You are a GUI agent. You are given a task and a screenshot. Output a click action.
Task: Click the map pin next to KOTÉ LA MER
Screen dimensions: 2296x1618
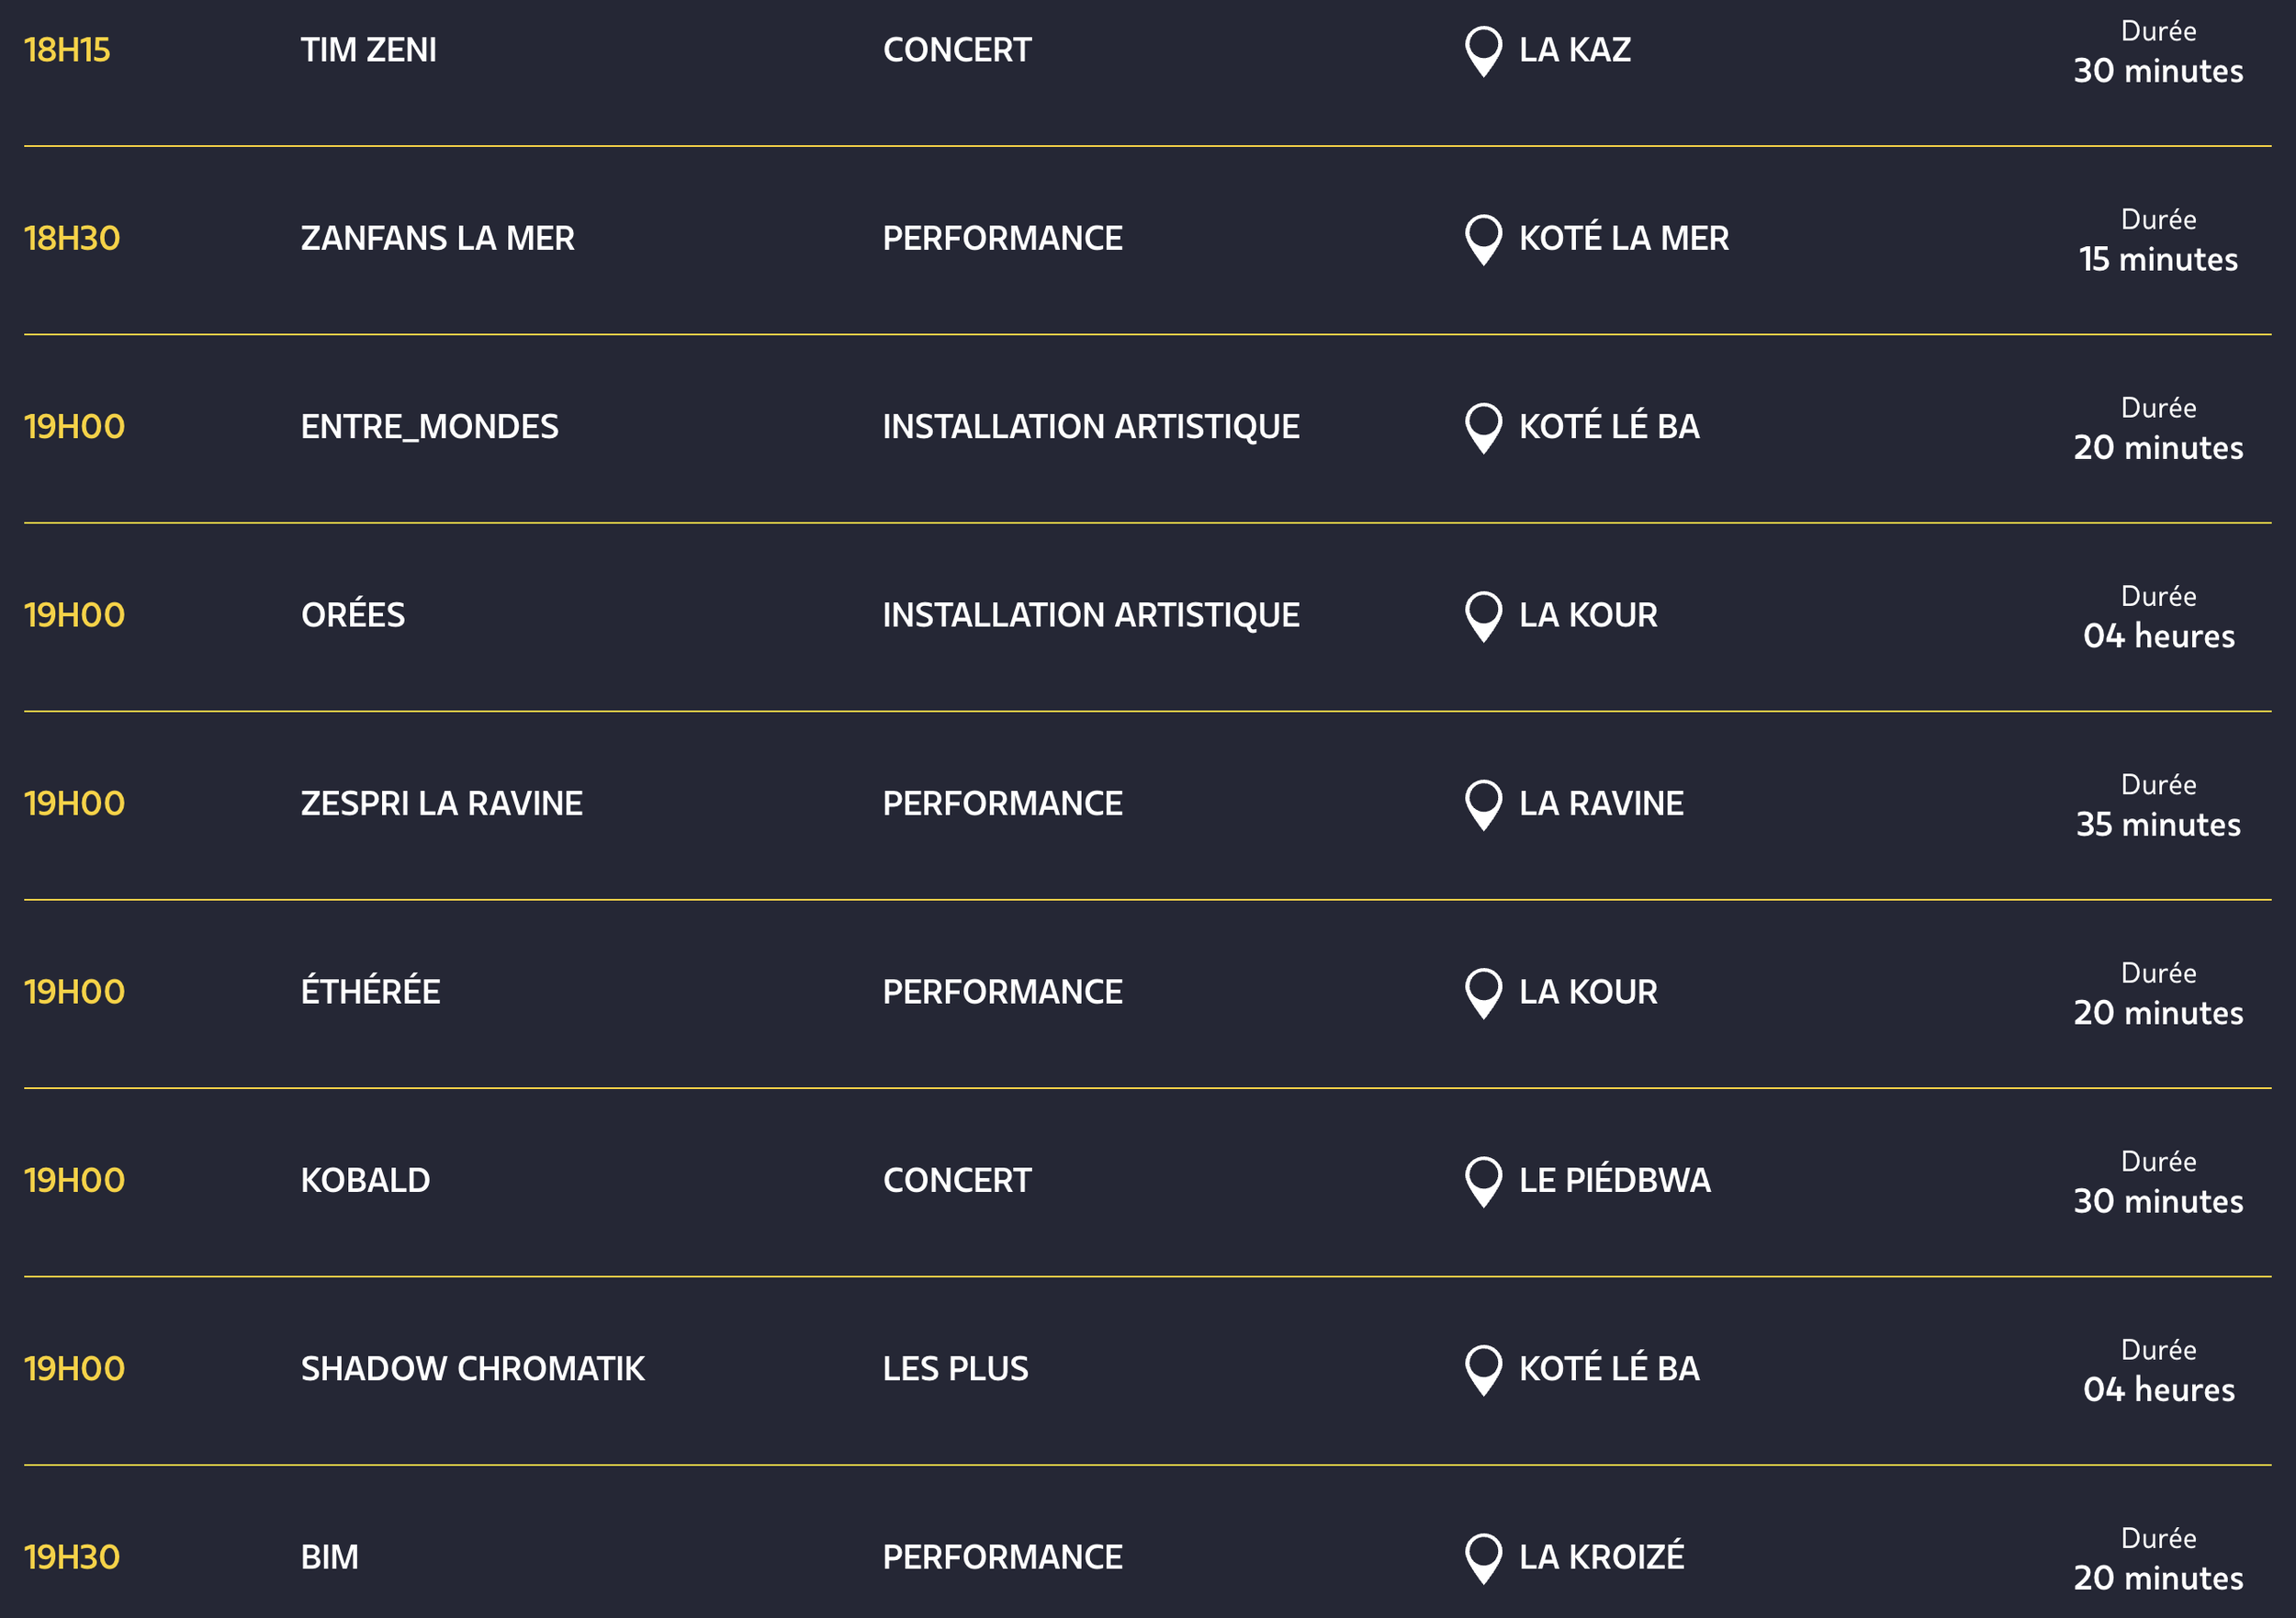click(x=1483, y=238)
